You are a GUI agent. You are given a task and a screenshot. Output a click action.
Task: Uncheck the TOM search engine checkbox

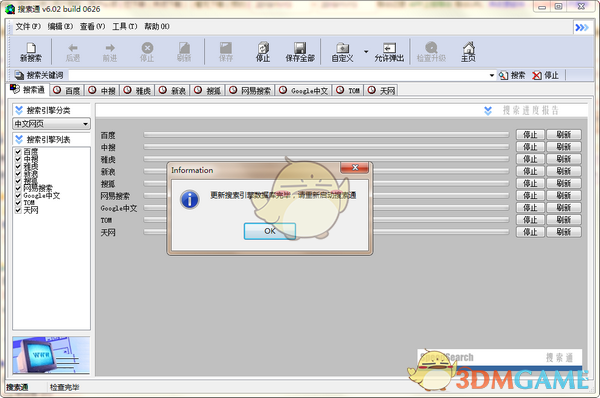click(18, 202)
